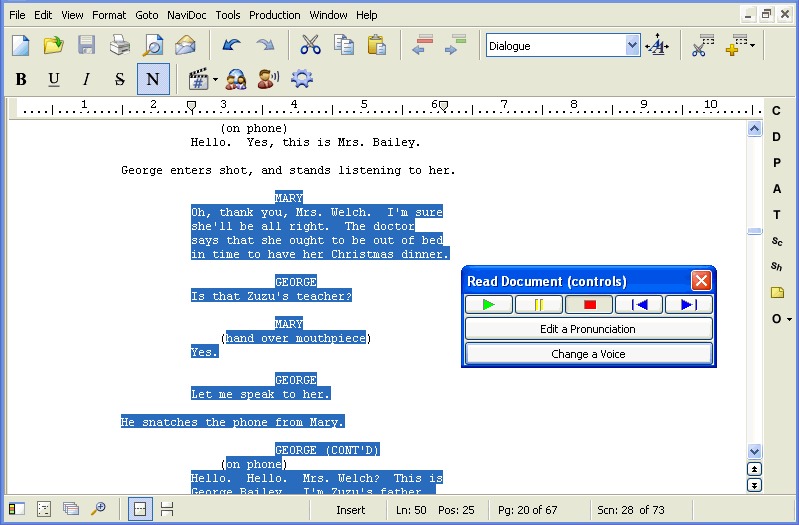Select Character element C in sidebar

776,111
